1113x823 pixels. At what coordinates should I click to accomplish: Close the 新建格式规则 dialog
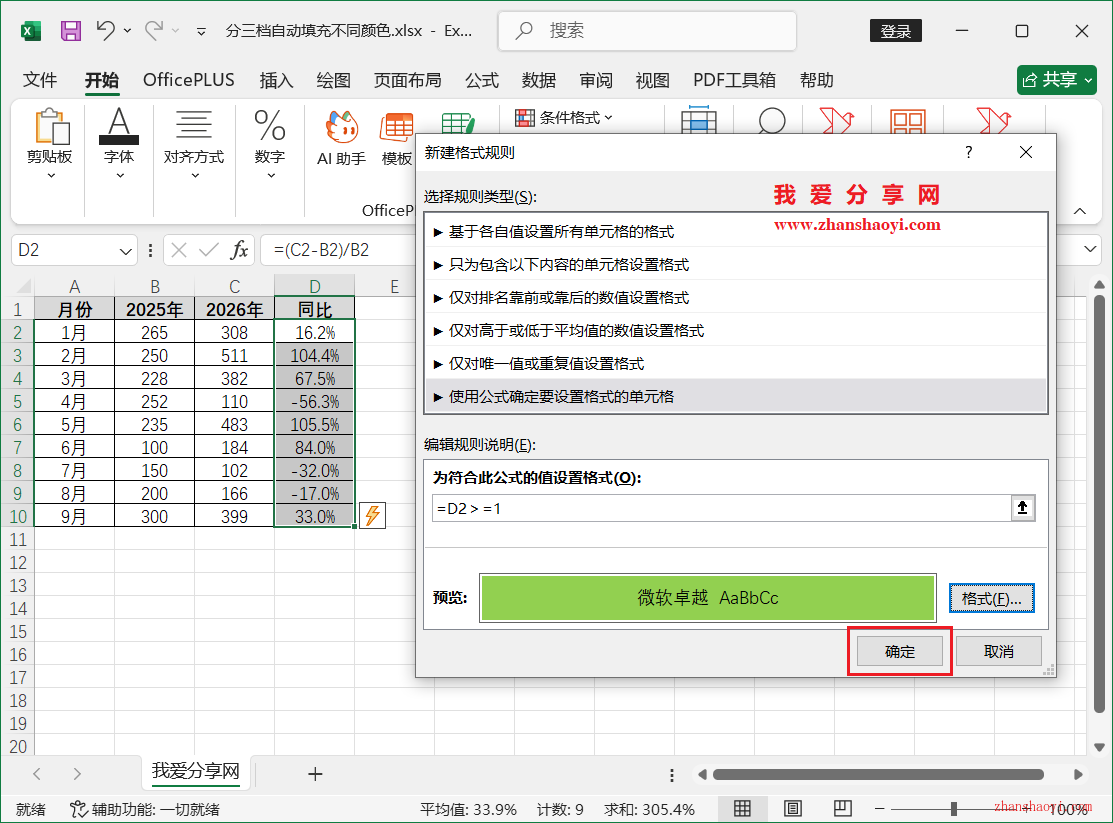[x=1026, y=152]
